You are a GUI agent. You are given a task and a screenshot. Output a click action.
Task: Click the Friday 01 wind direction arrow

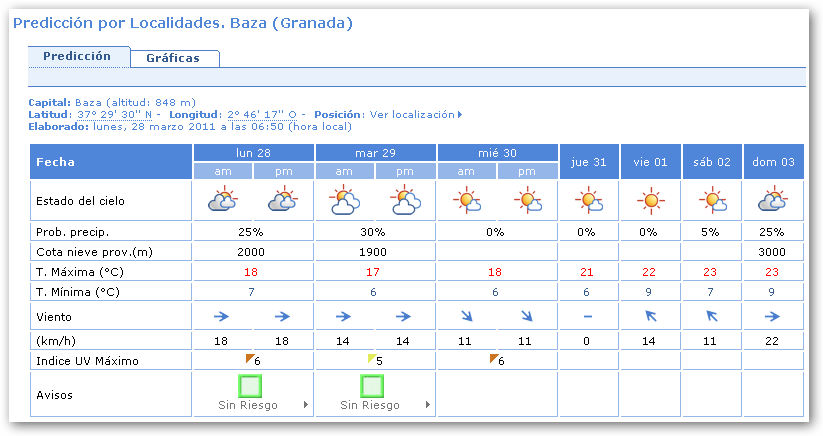(651, 315)
